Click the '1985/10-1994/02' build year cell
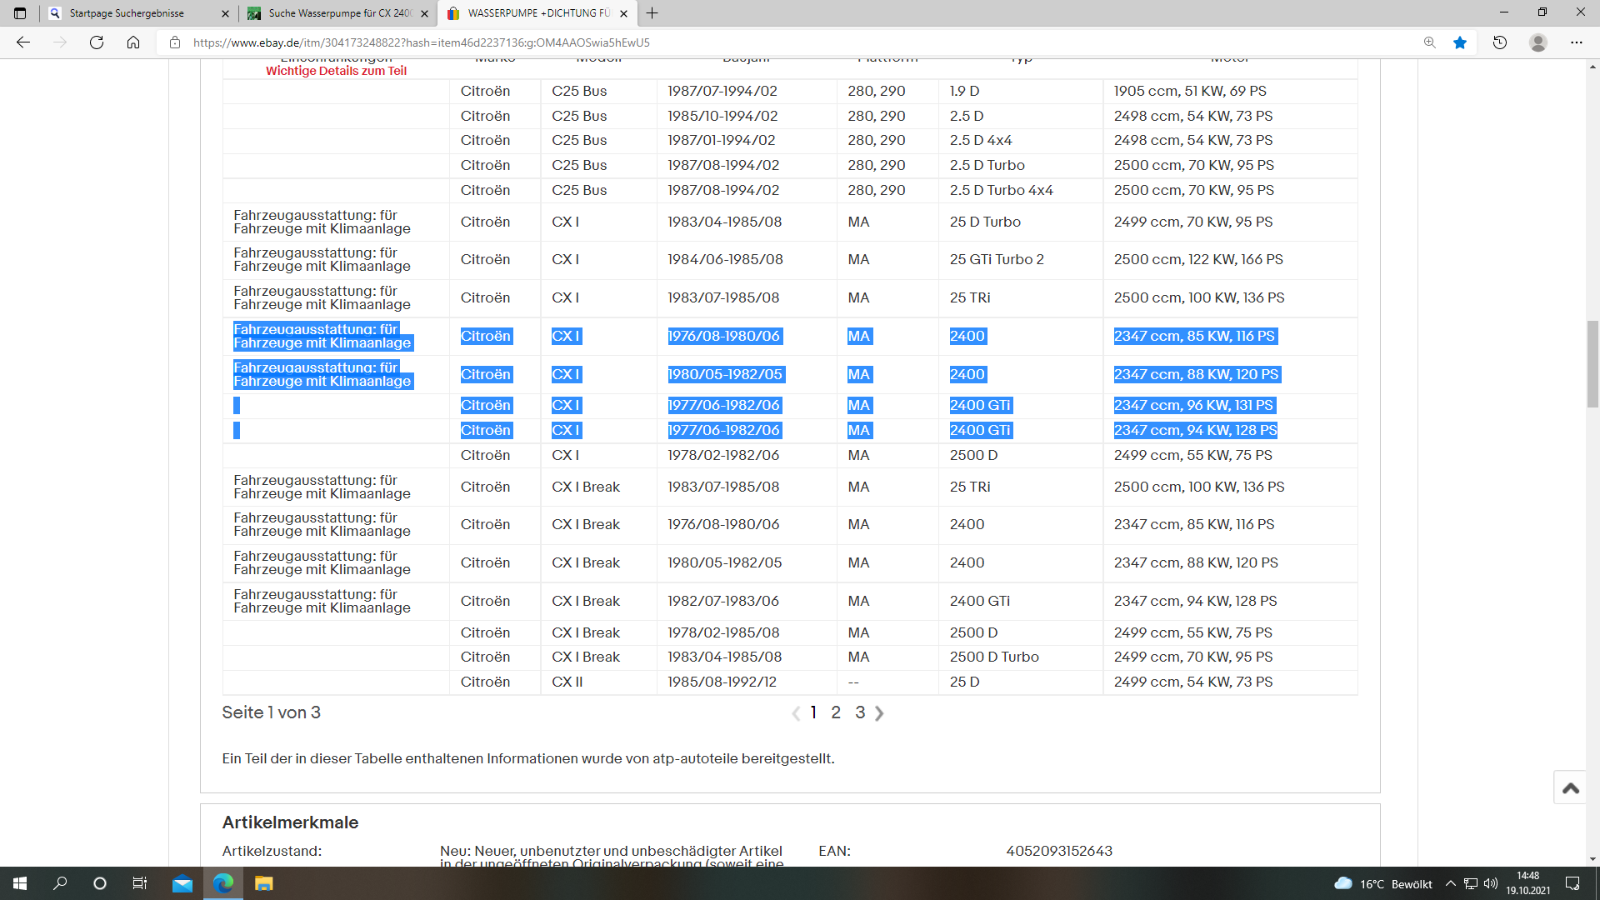The width and height of the screenshot is (1600, 900). tap(723, 116)
